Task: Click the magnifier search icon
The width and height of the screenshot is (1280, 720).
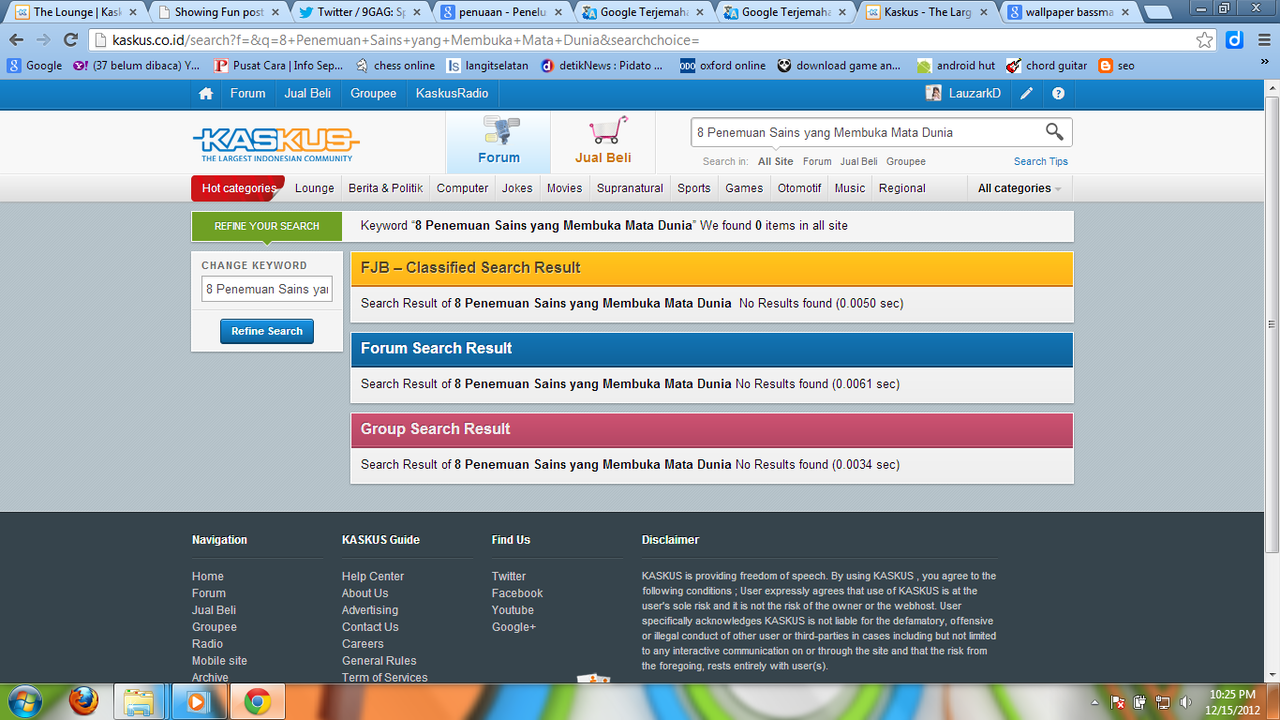Action: pos(1054,131)
